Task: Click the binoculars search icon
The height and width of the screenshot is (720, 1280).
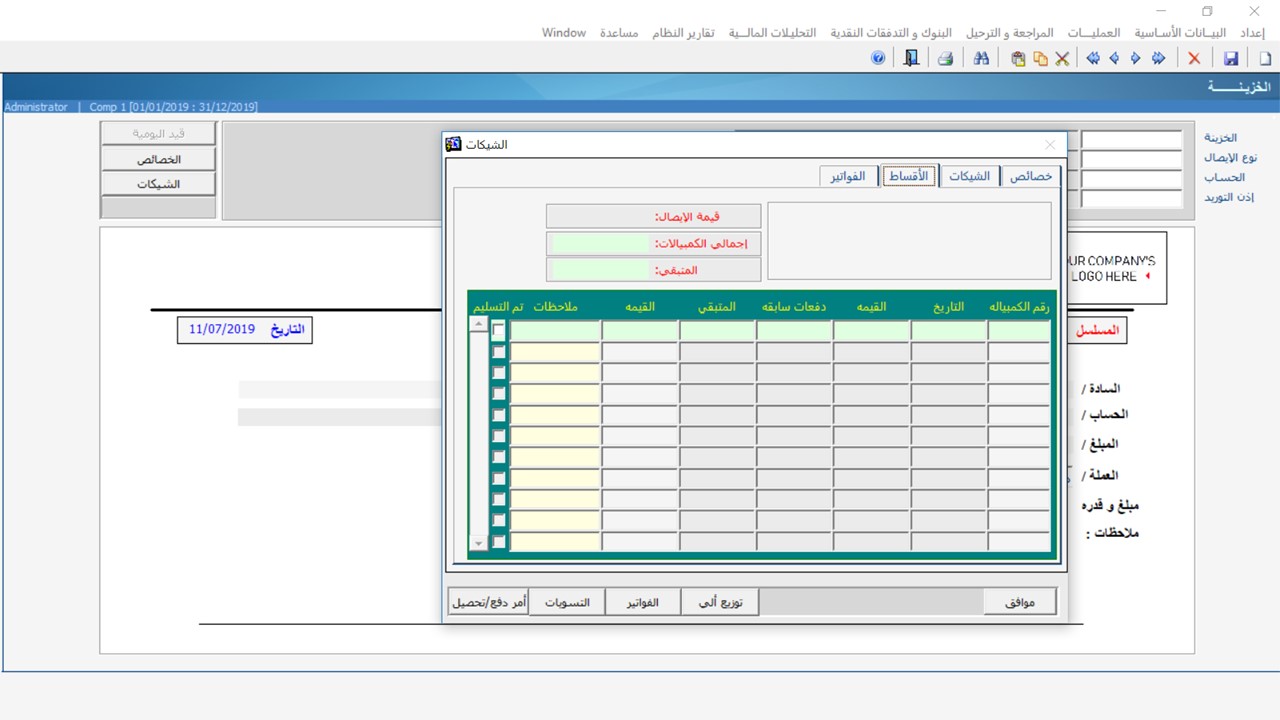Action: pos(981,58)
